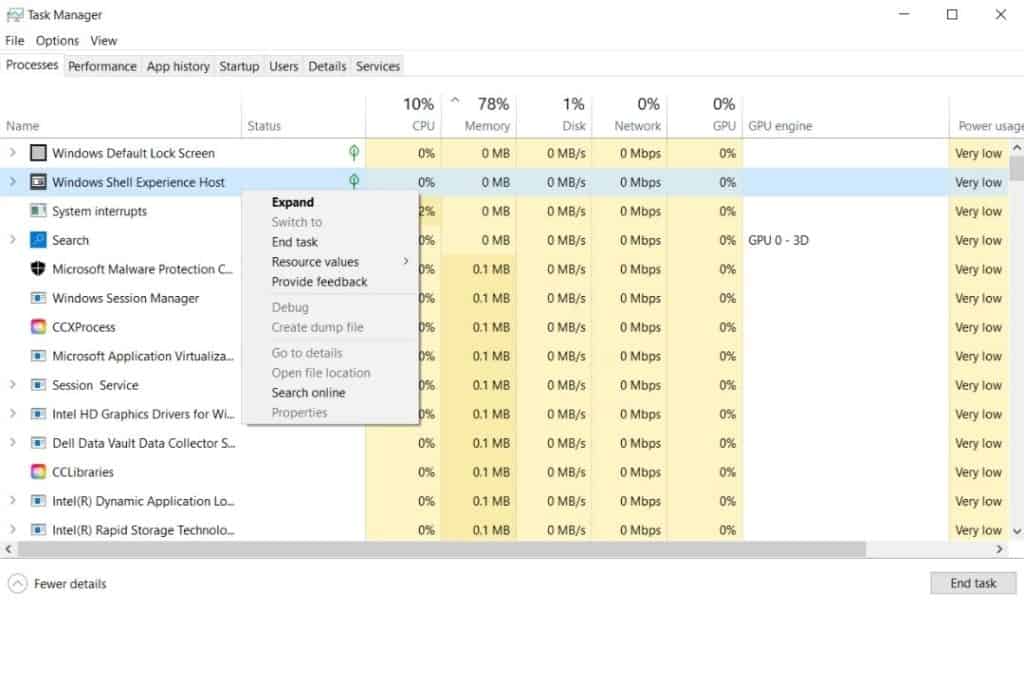Click the Fewer details arrow icon
Screen dimensions: 1024x683
point(18,583)
